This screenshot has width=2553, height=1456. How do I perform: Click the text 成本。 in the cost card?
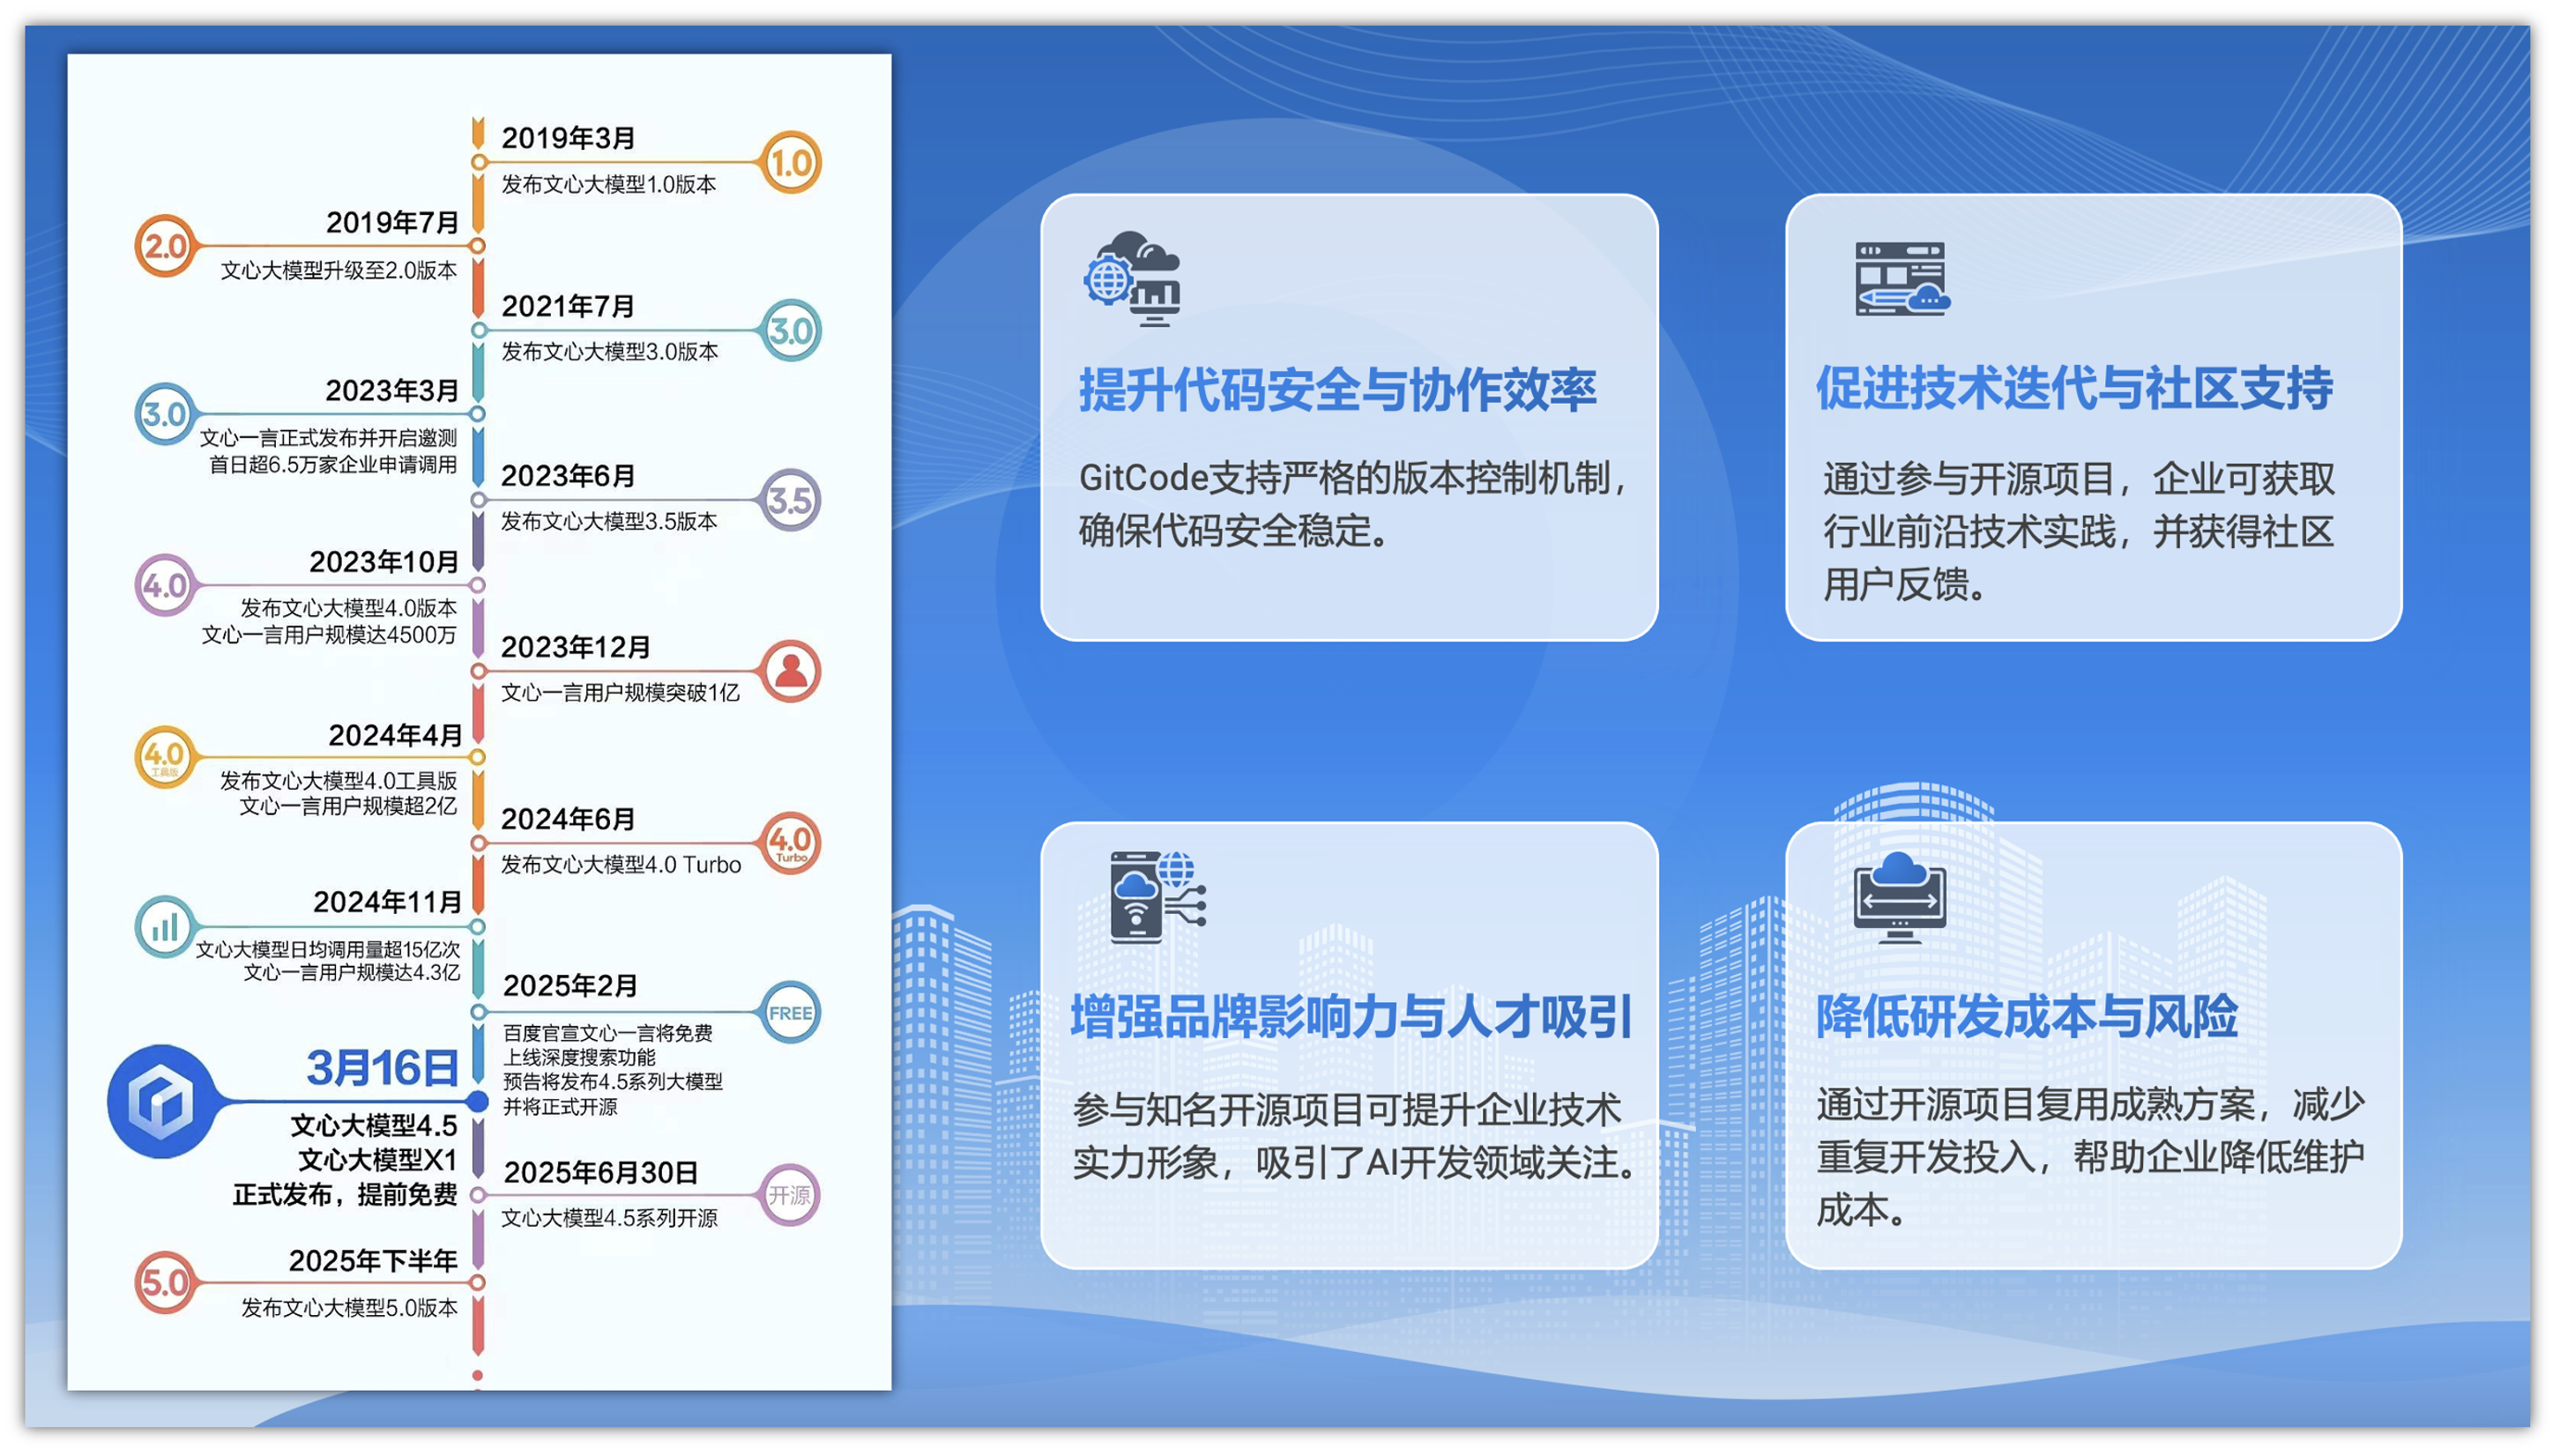pos(1862,1210)
